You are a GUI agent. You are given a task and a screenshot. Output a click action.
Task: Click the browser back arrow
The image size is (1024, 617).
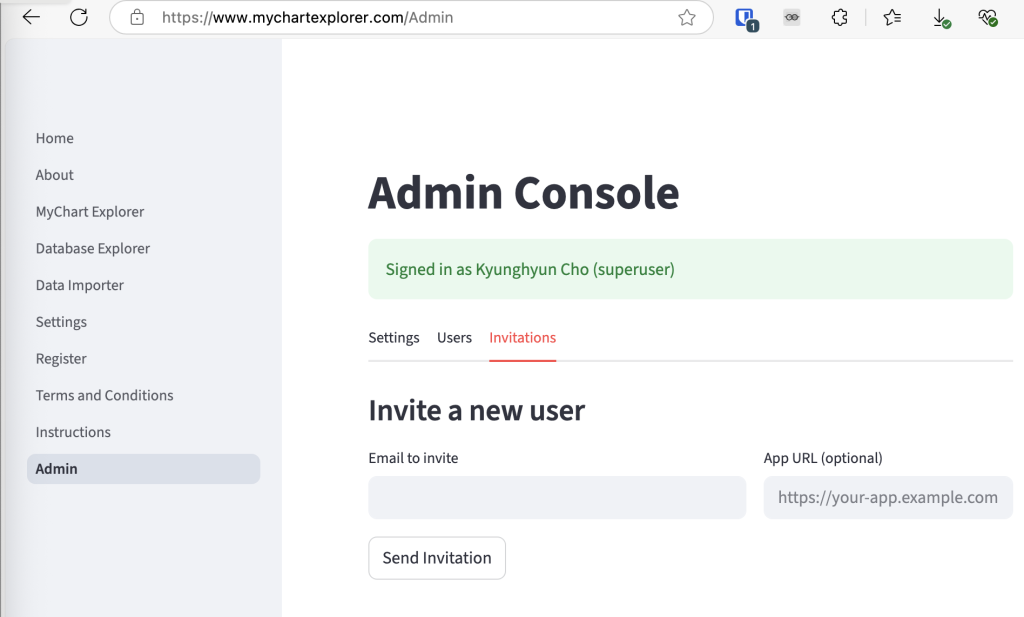click(31, 17)
